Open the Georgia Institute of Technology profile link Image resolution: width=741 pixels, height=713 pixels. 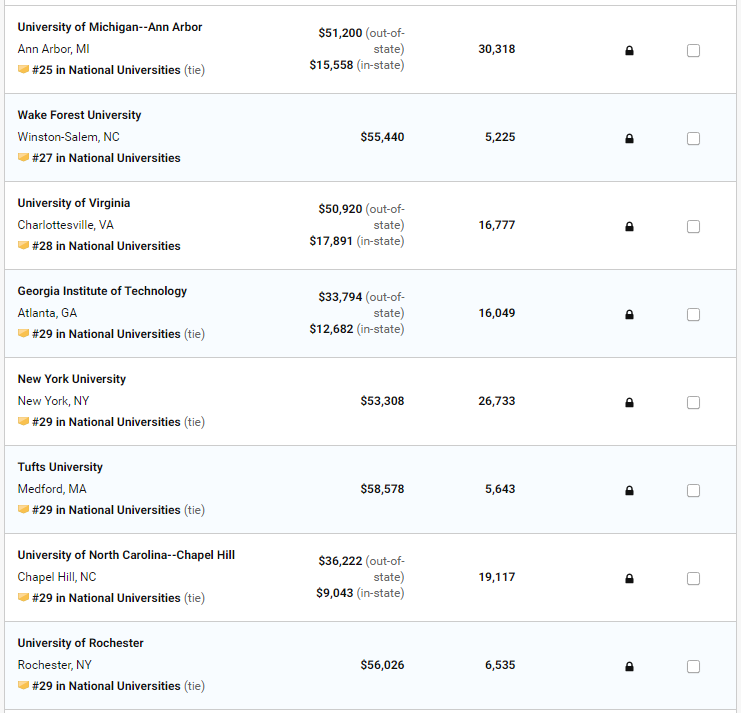tap(102, 291)
